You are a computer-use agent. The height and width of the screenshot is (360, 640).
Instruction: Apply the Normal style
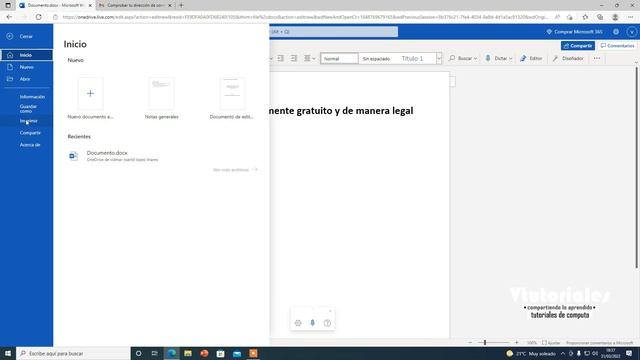339,59
